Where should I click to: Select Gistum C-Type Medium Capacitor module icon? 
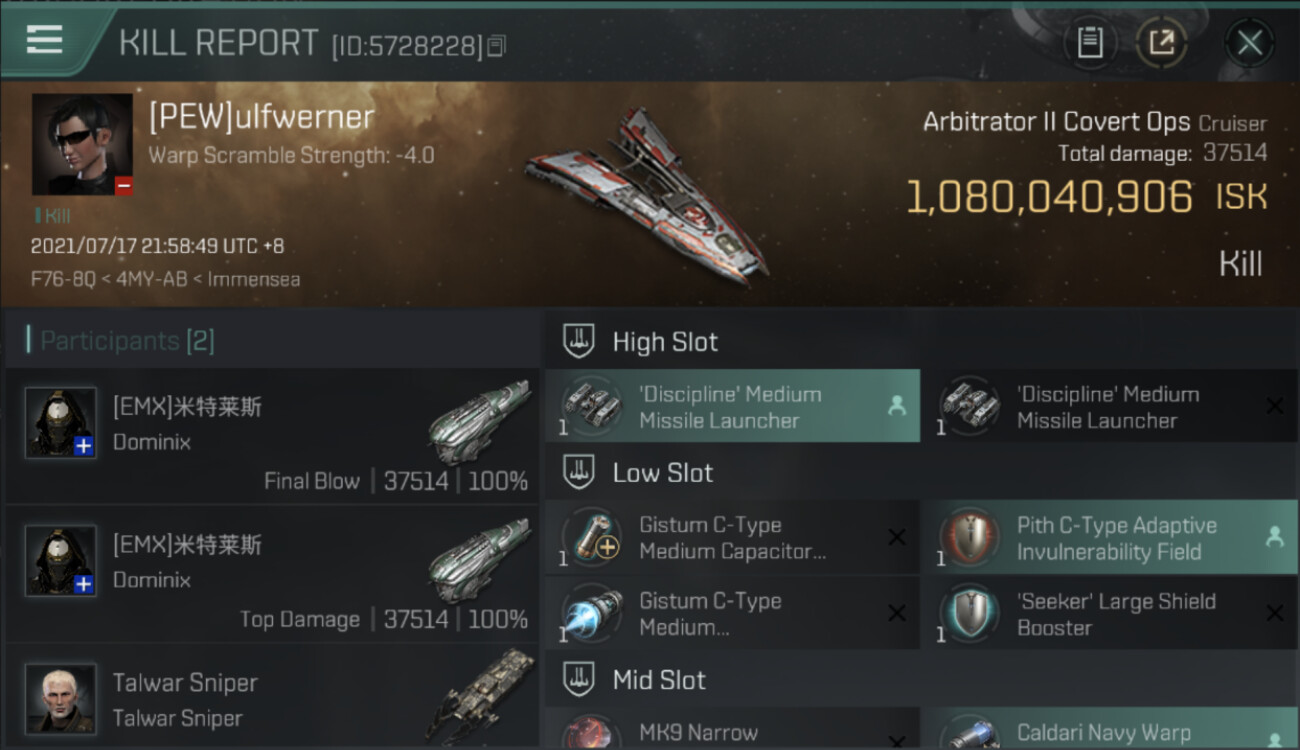click(592, 537)
